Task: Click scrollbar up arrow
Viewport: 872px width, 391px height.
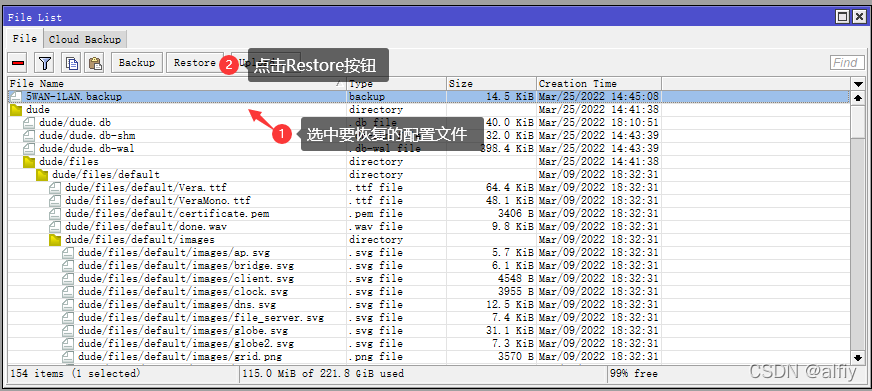Action: tap(858, 97)
